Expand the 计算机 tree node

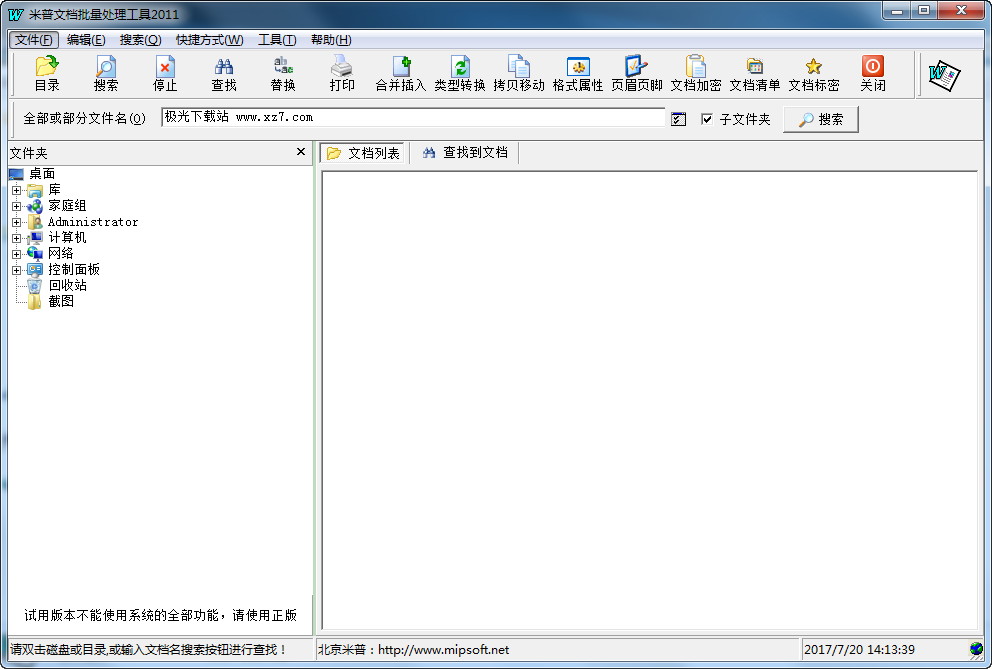[x=16, y=238]
